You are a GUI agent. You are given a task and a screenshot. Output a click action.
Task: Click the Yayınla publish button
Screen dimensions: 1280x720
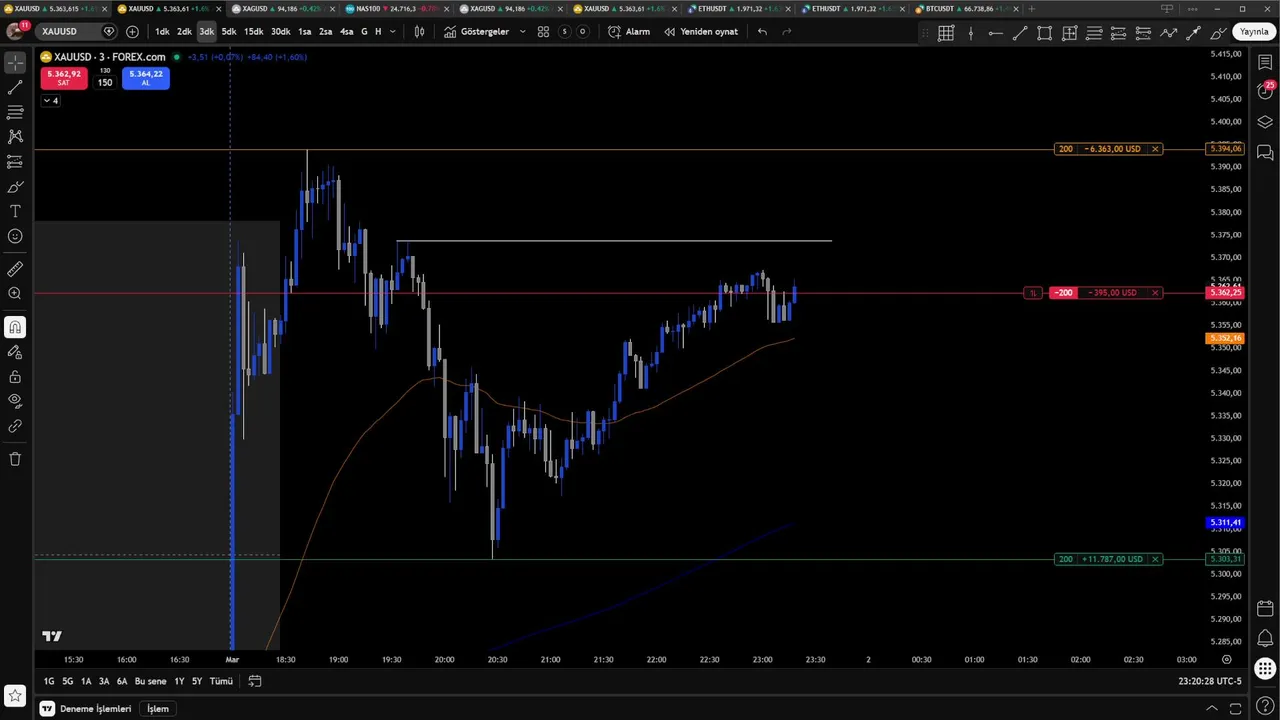coord(1254,32)
